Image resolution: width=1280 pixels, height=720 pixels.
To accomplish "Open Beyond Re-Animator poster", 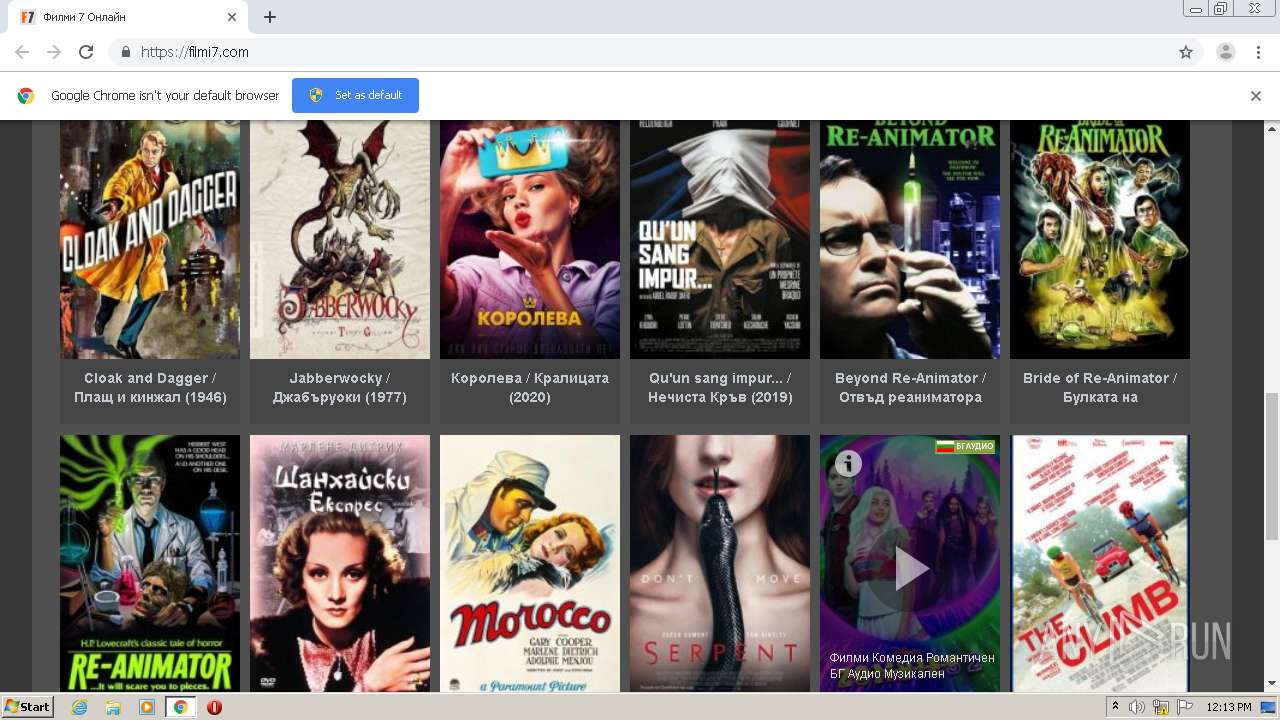I will pyautogui.click(x=910, y=239).
